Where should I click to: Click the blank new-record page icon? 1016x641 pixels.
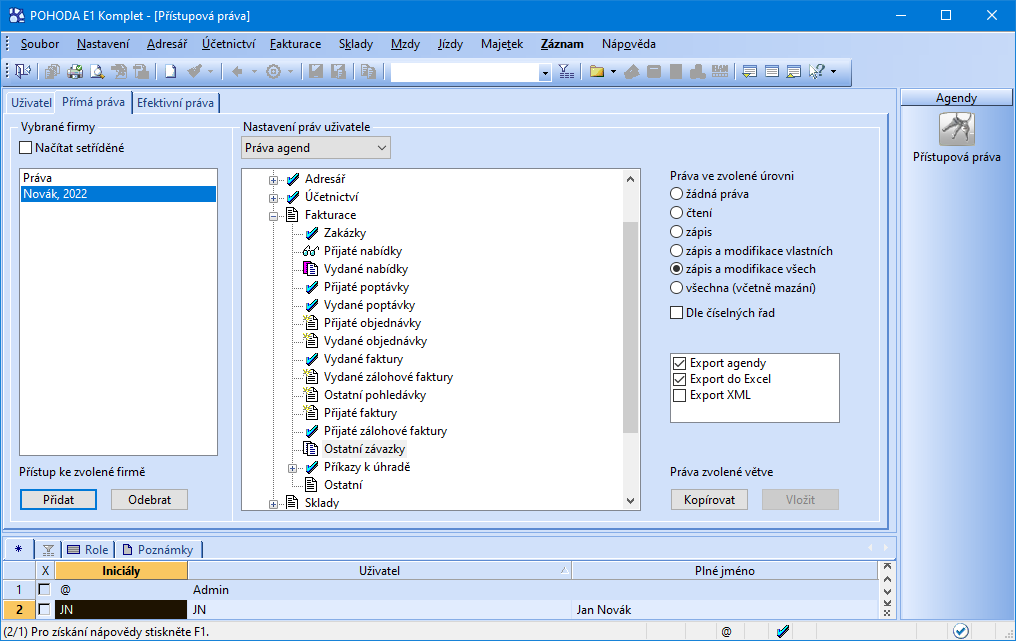point(170,71)
